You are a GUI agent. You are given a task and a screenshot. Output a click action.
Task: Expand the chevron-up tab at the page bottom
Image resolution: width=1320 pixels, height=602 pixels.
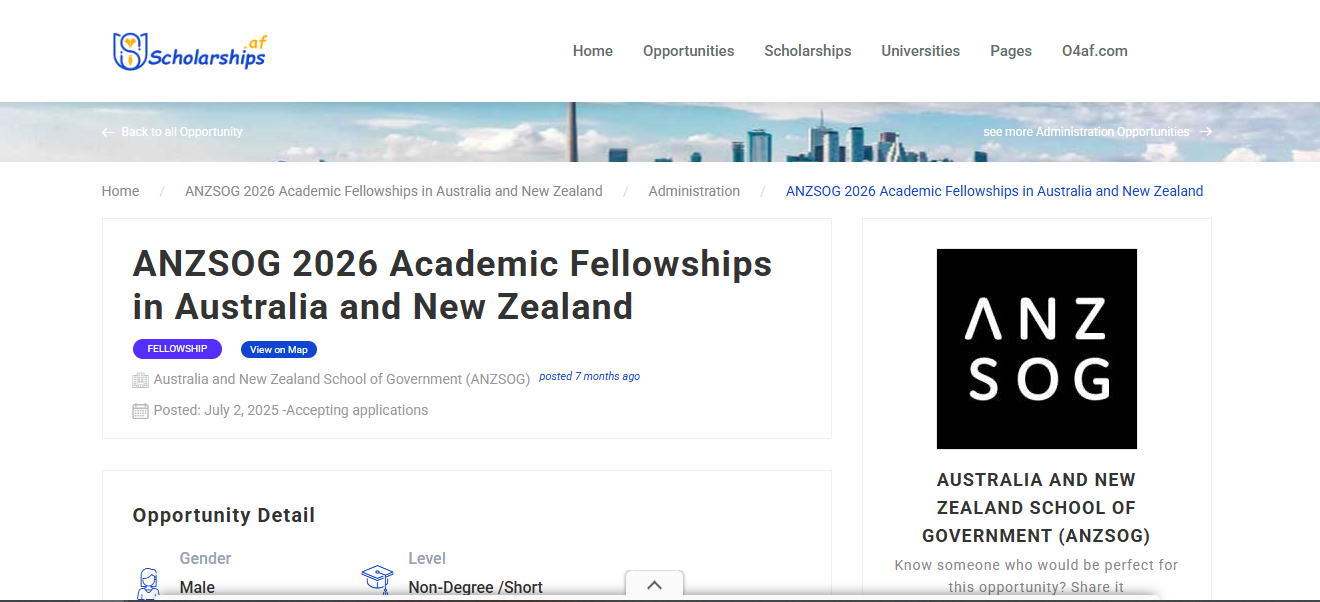click(654, 585)
